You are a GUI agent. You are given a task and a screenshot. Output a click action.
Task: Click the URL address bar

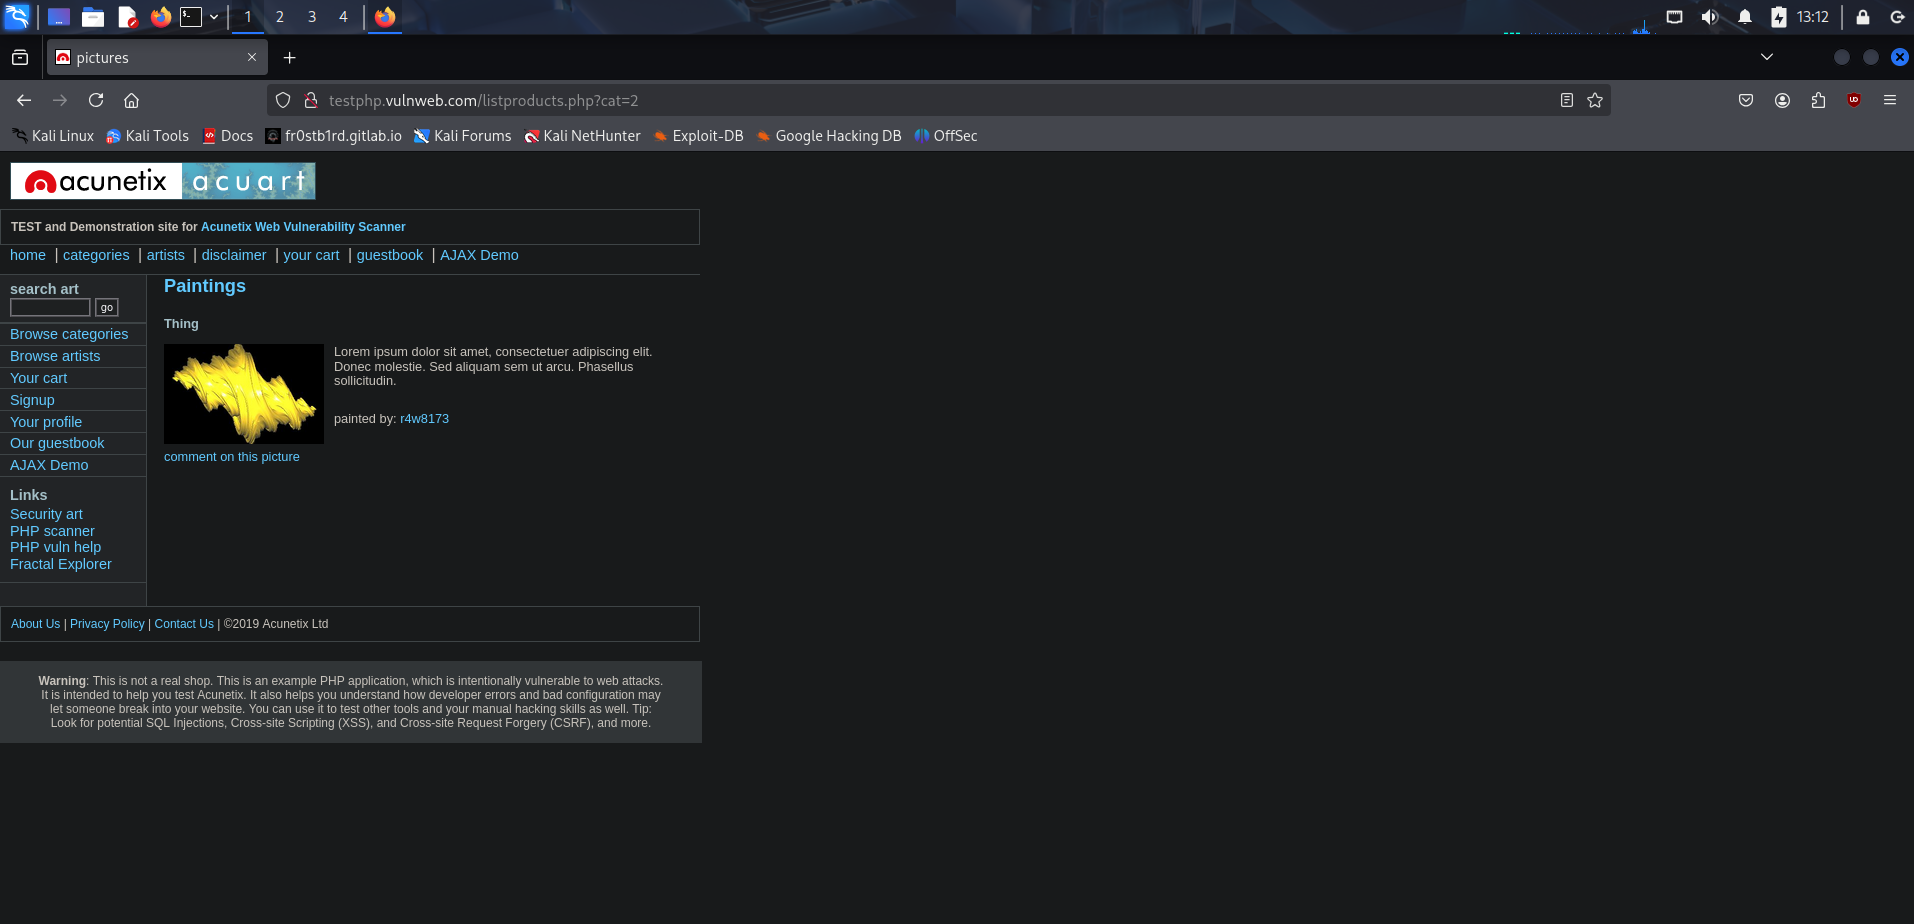(x=940, y=100)
